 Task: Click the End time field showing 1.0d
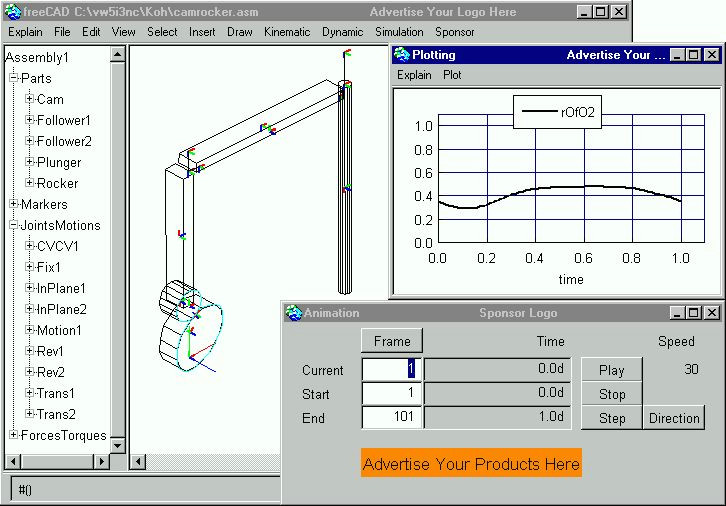(498, 418)
